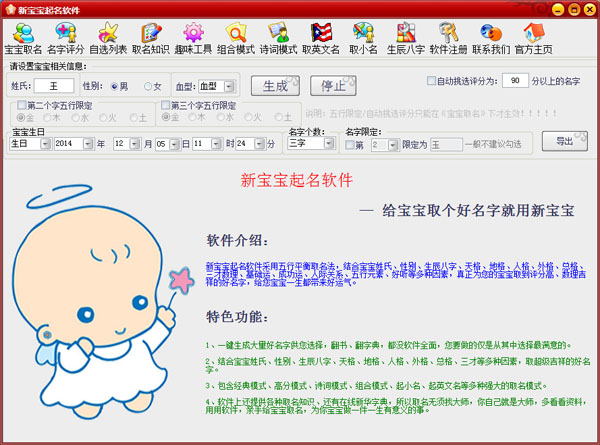
Task: Expand the birth year 2014 dropdown
Action: click(88, 144)
